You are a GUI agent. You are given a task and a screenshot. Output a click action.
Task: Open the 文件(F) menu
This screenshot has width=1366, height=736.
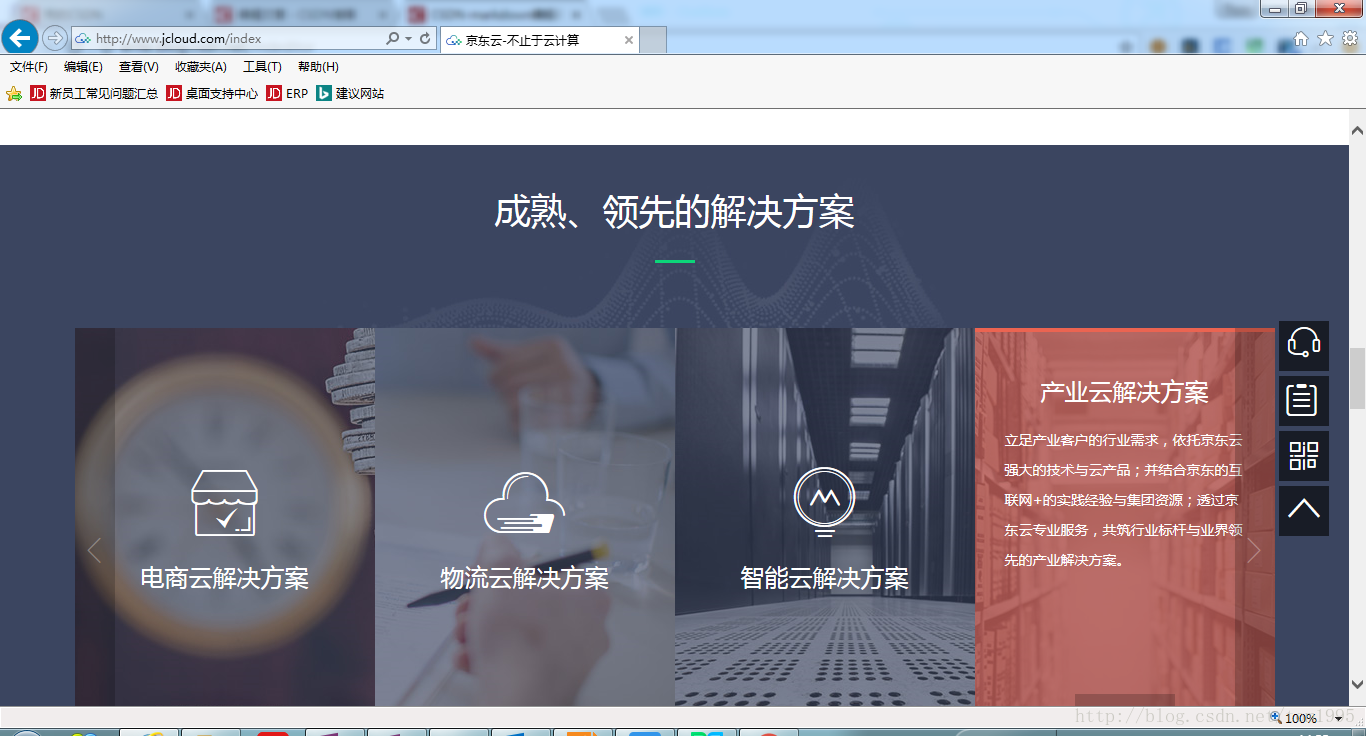(x=29, y=67)
